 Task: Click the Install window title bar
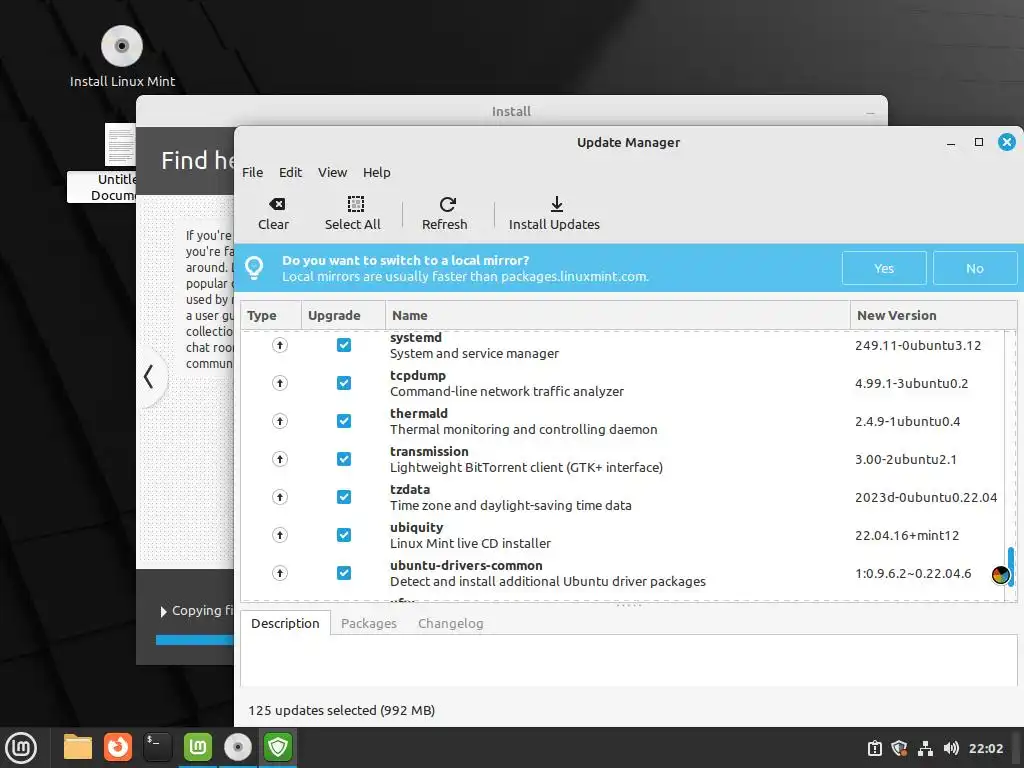pos(511,111)
